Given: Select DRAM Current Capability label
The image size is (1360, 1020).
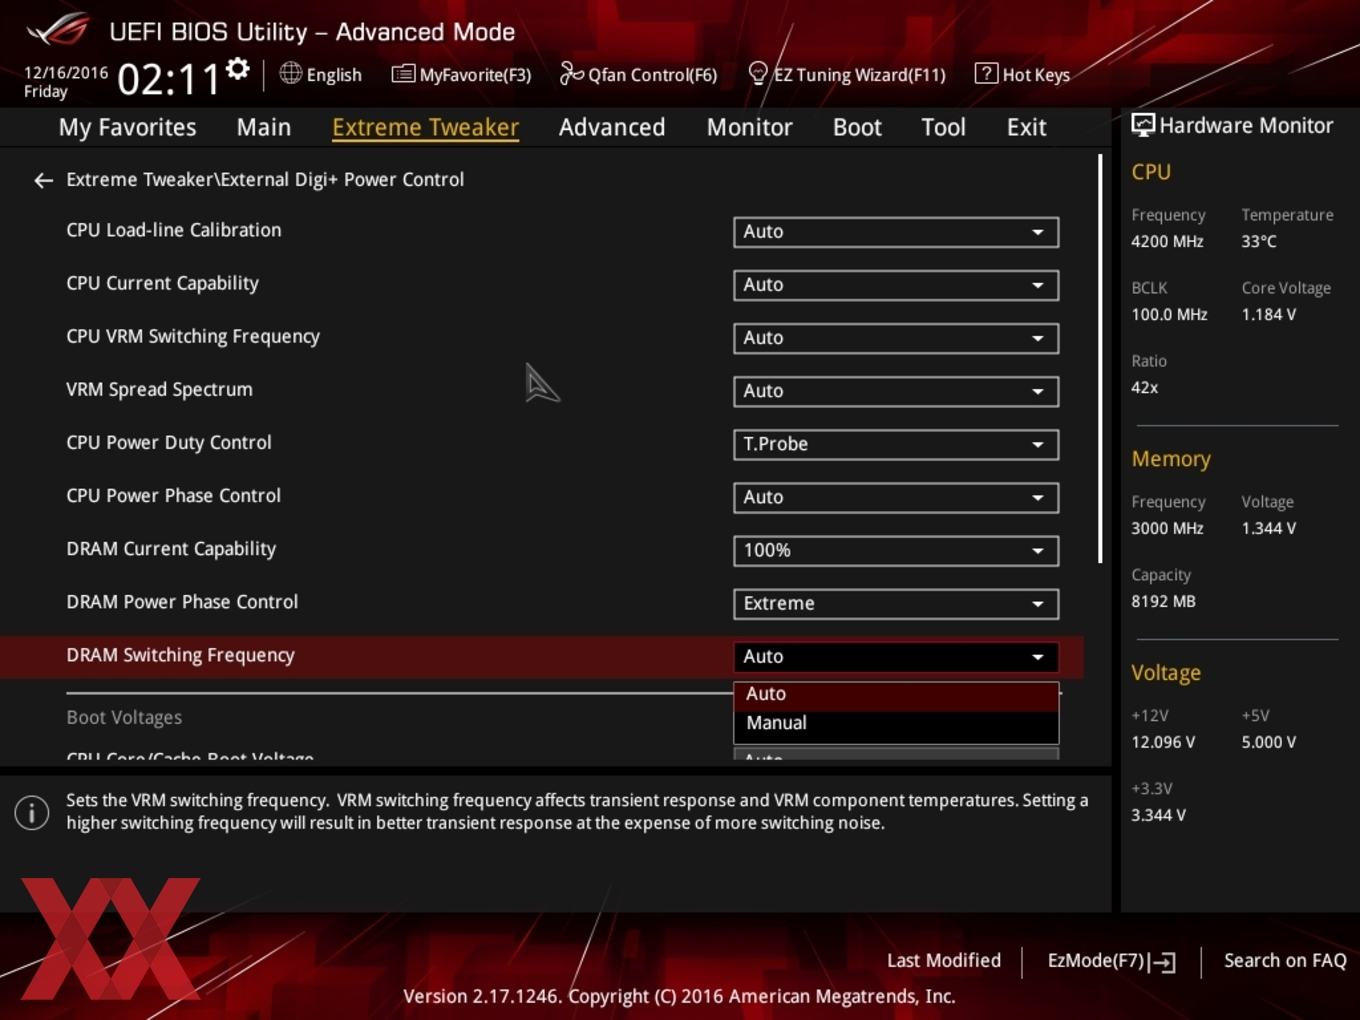Looking at the screenshot, I should [x=171, y=548].
